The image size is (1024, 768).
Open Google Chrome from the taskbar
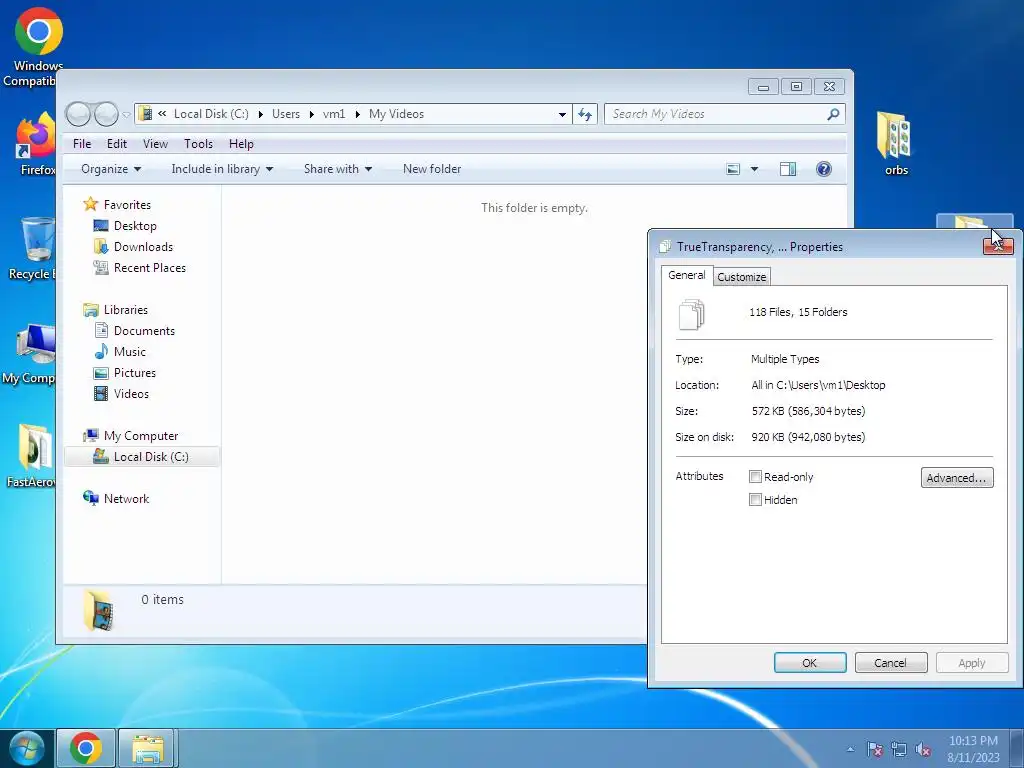[x=86, y=748]
